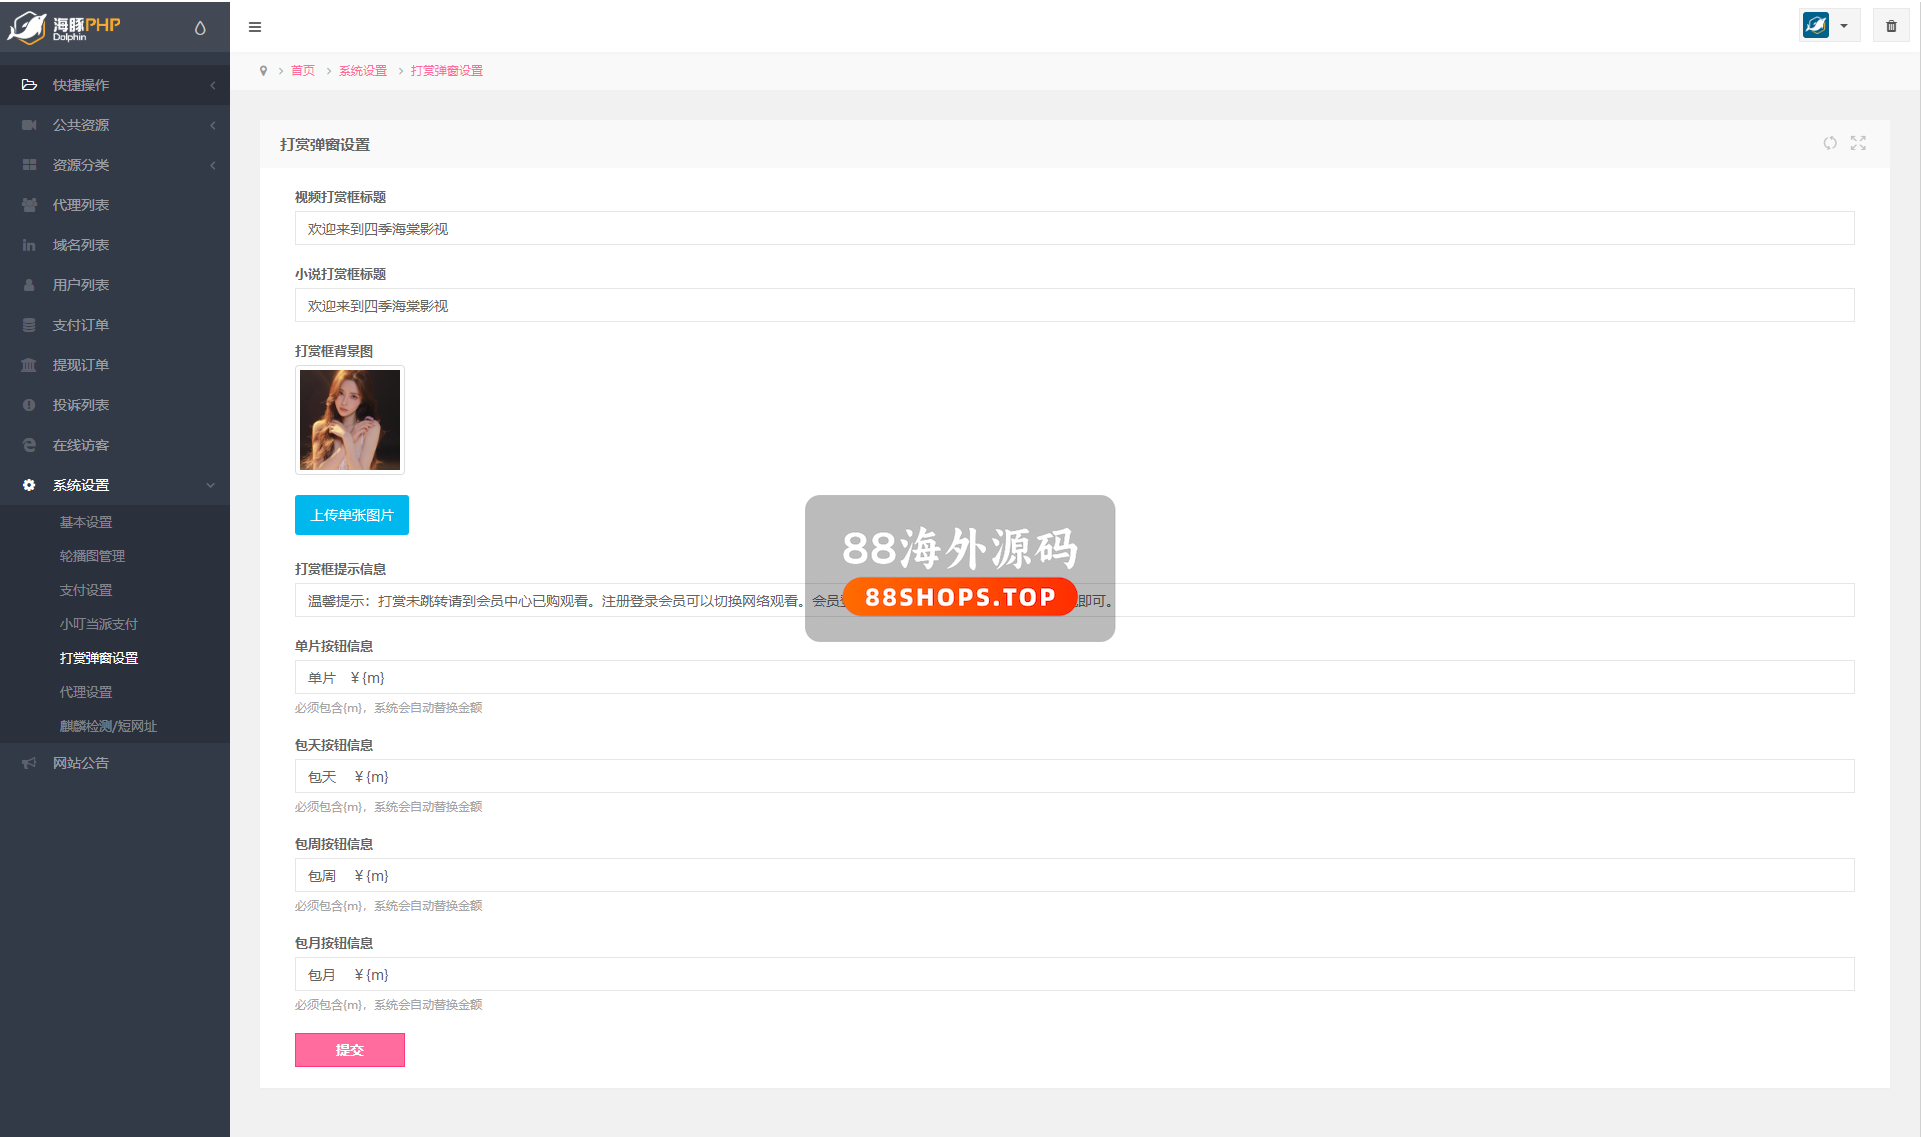Go to 代理列表 in the sidebar

click(x=81, y=205)
